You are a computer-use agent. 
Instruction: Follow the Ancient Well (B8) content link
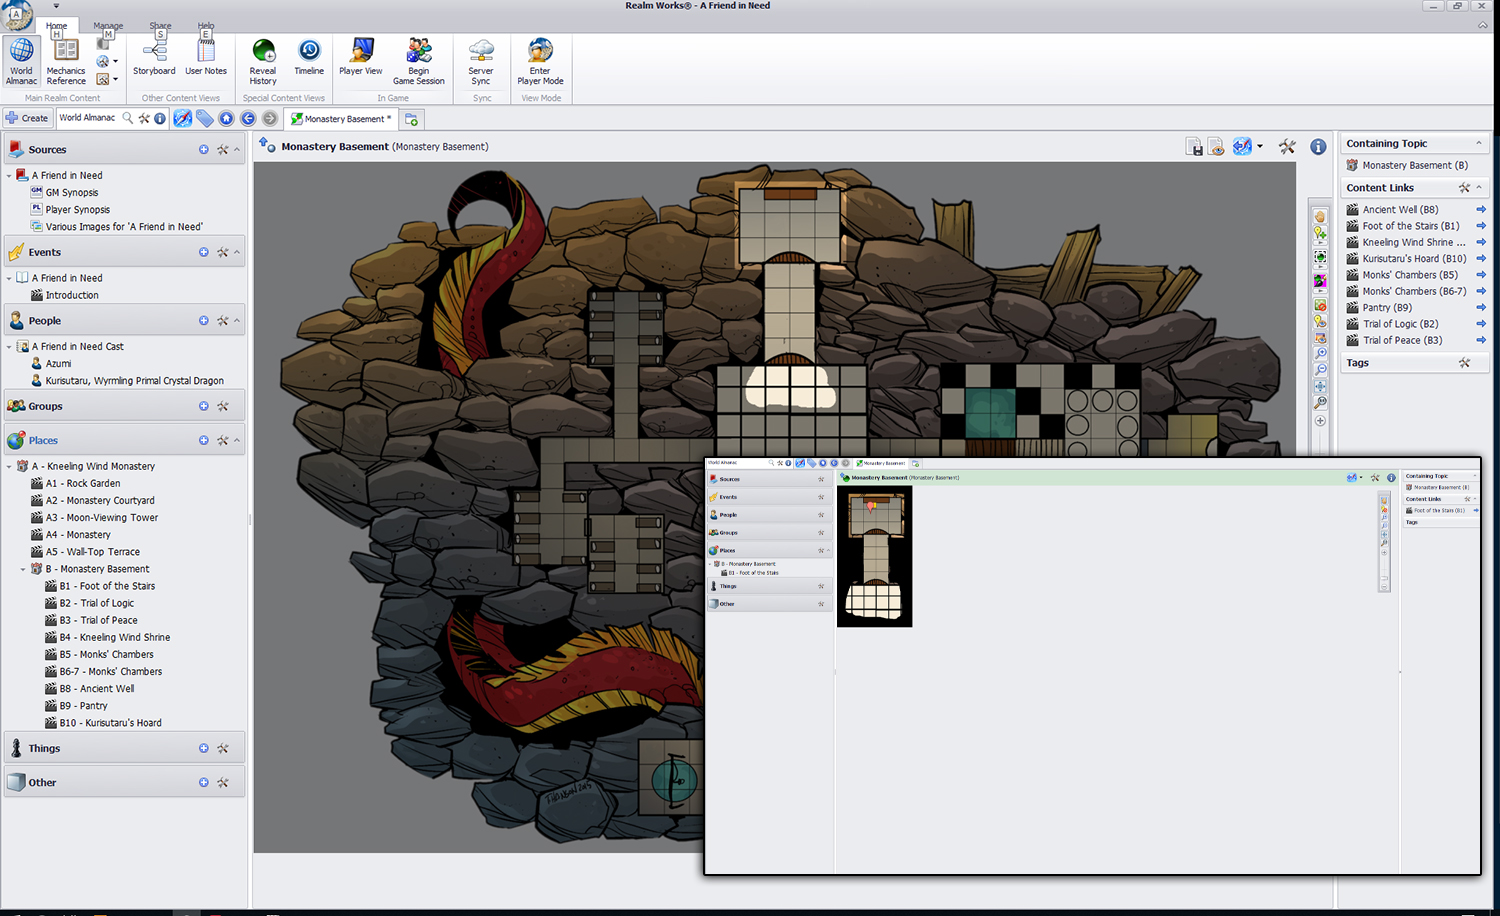tap(1400, 210)
